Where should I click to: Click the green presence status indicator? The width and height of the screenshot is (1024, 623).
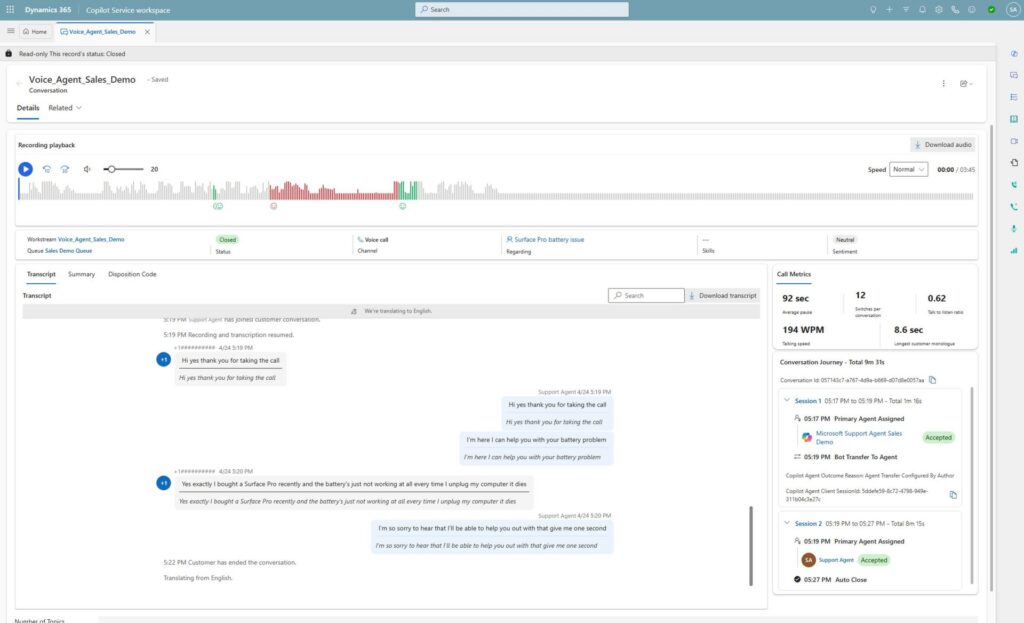tap(991, 10)
